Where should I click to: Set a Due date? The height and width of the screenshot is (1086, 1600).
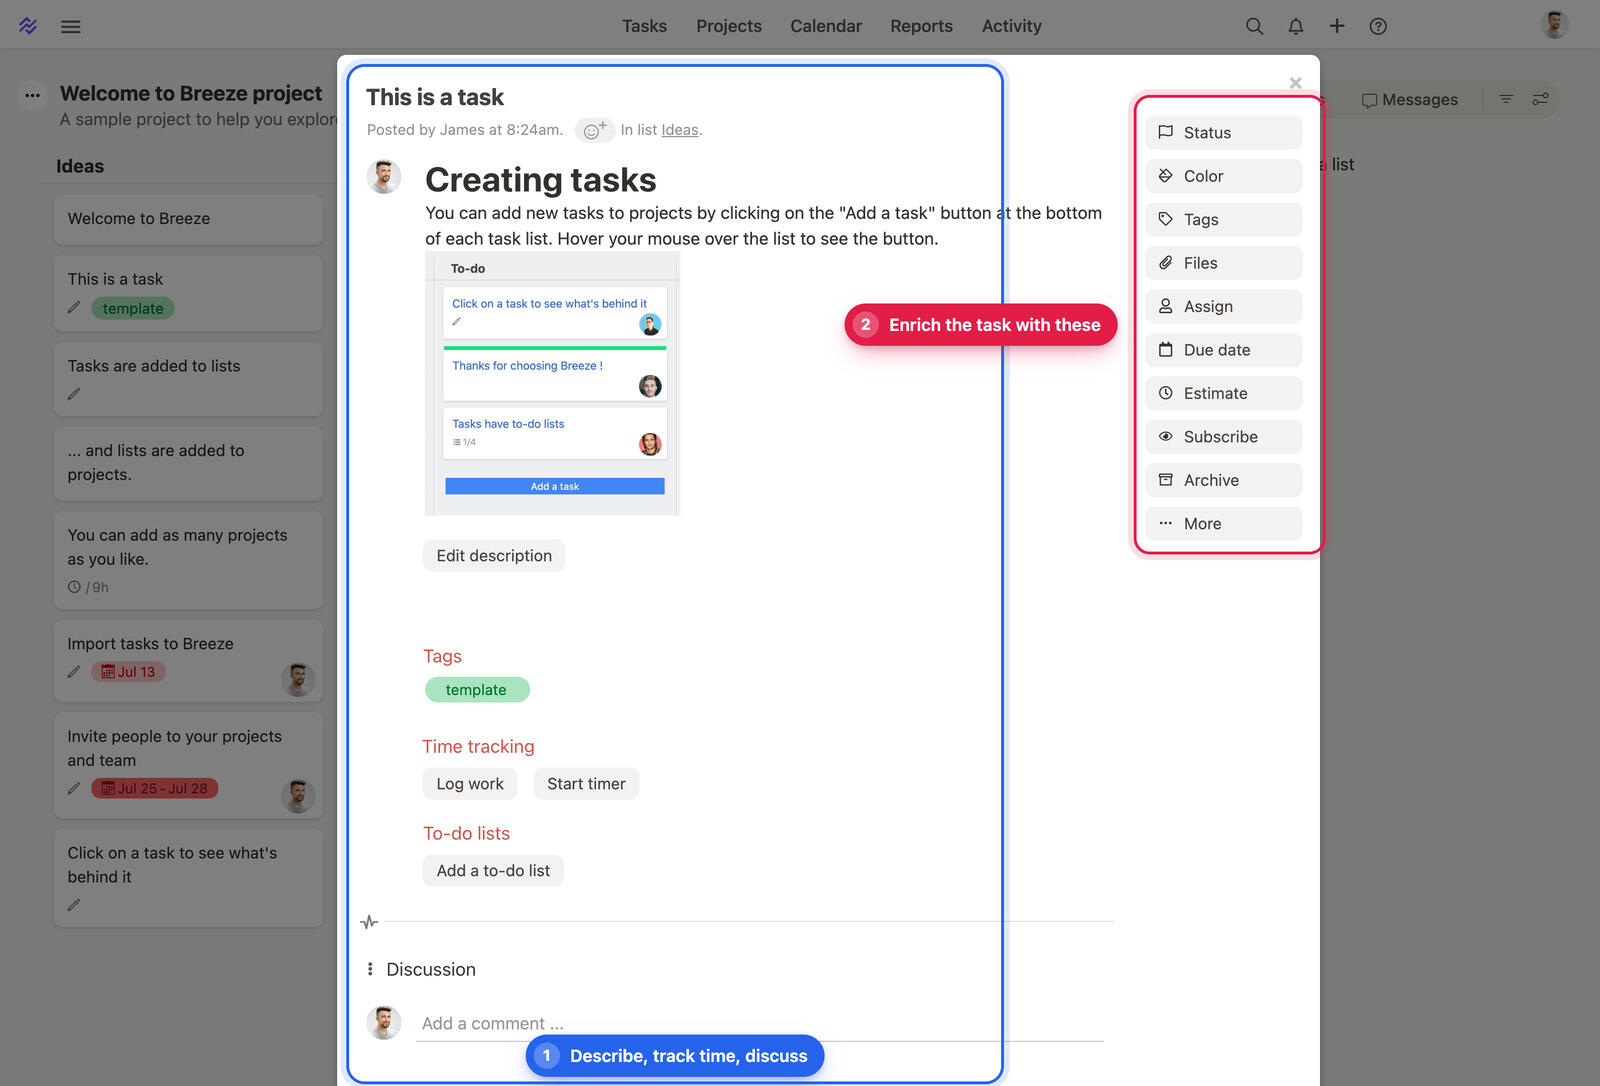click(1224, 350)
